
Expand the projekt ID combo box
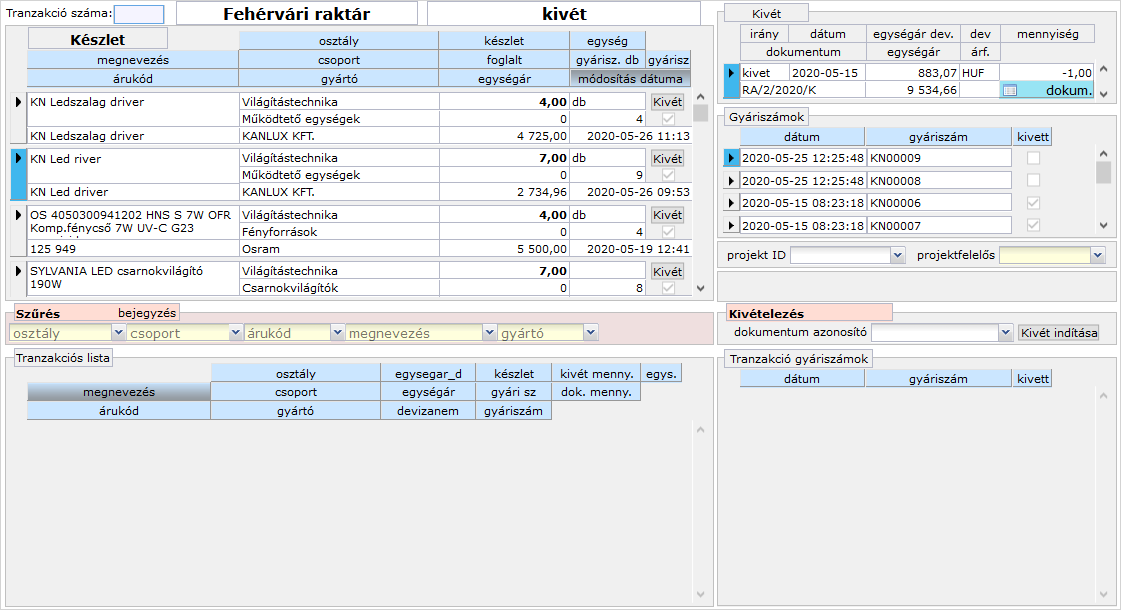point(897,256)
